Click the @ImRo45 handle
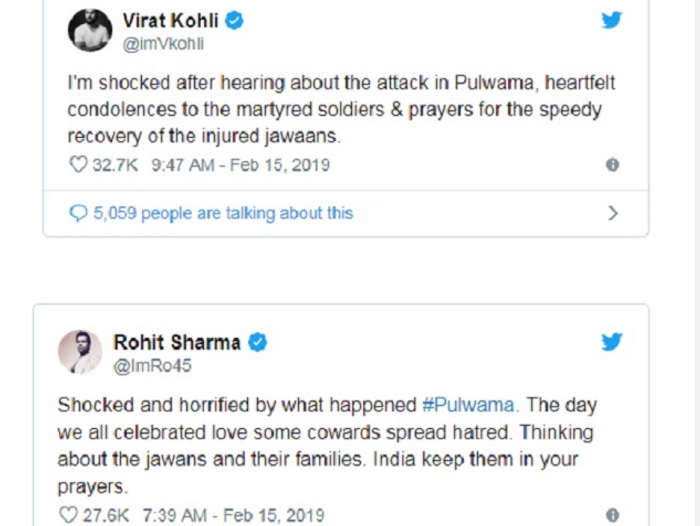This screenshot has width=700, height=526. click(152, 366)
